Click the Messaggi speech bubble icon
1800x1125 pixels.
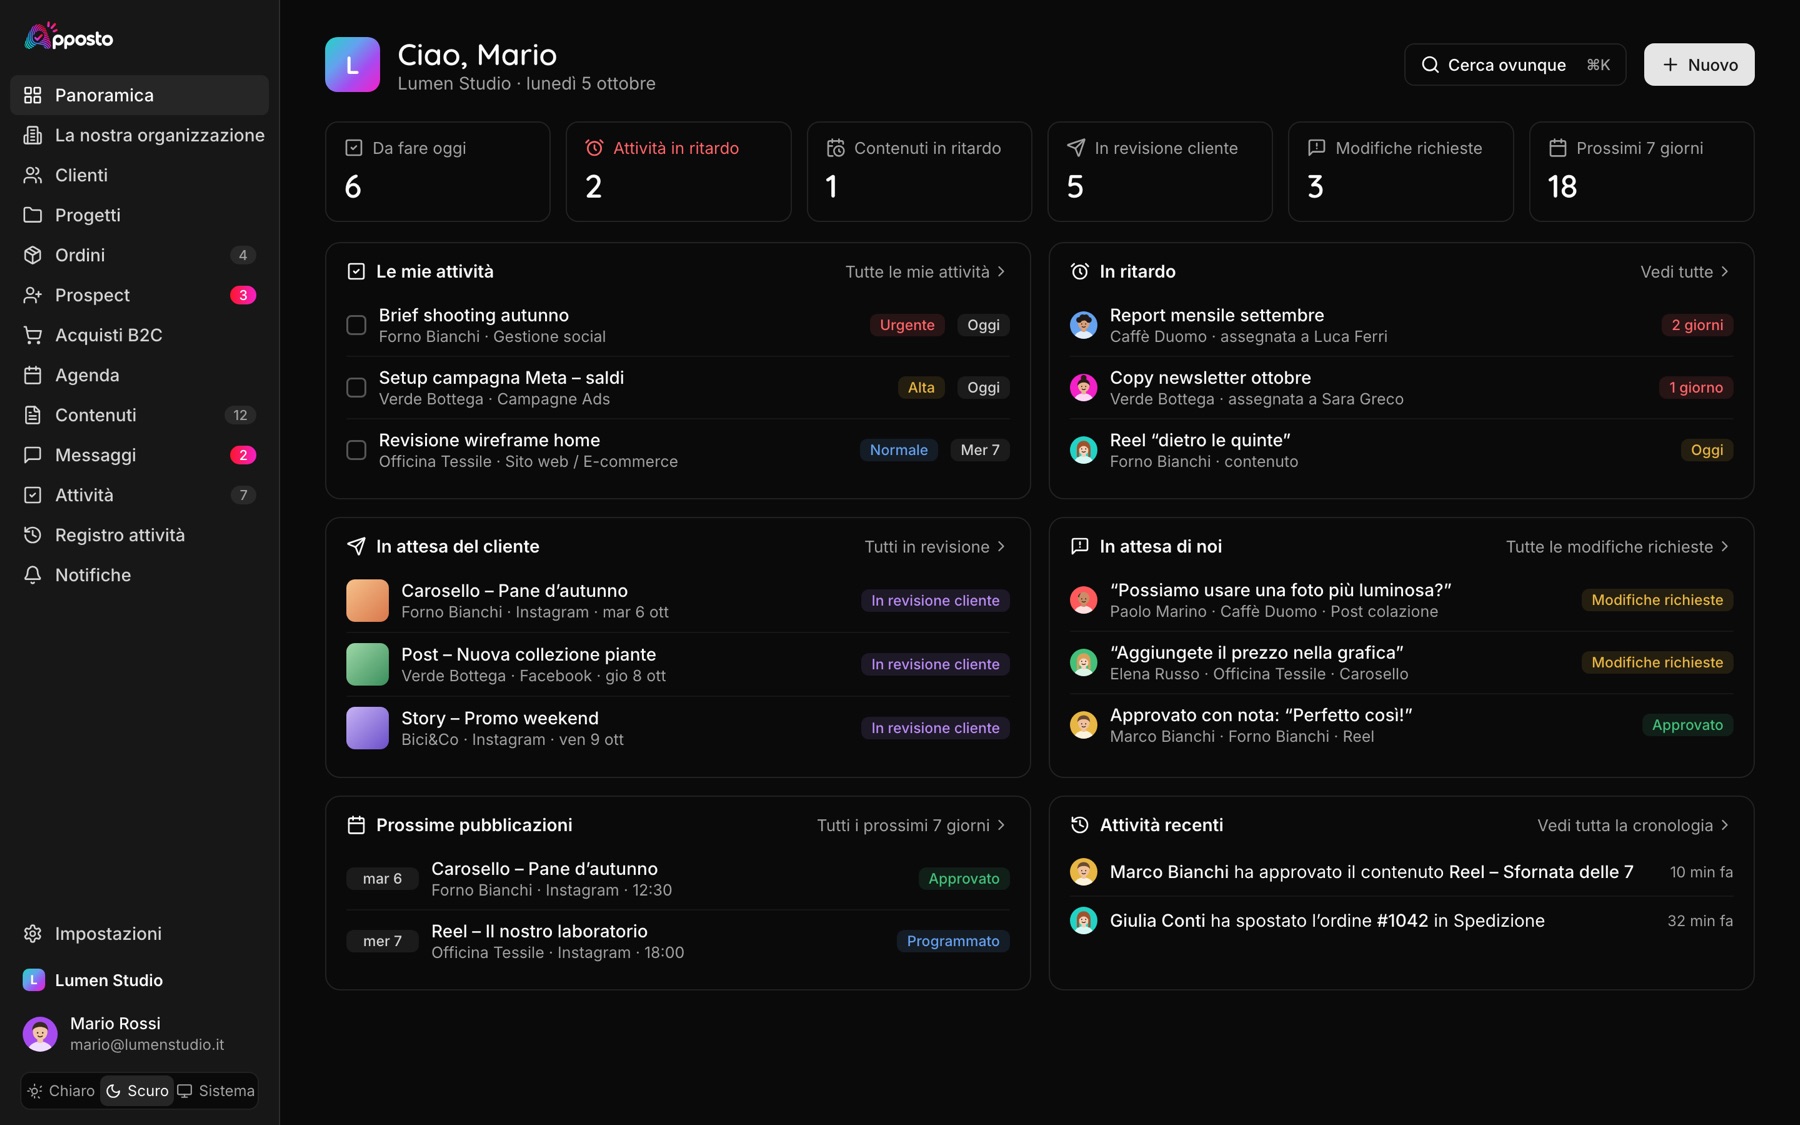point(33,455)
